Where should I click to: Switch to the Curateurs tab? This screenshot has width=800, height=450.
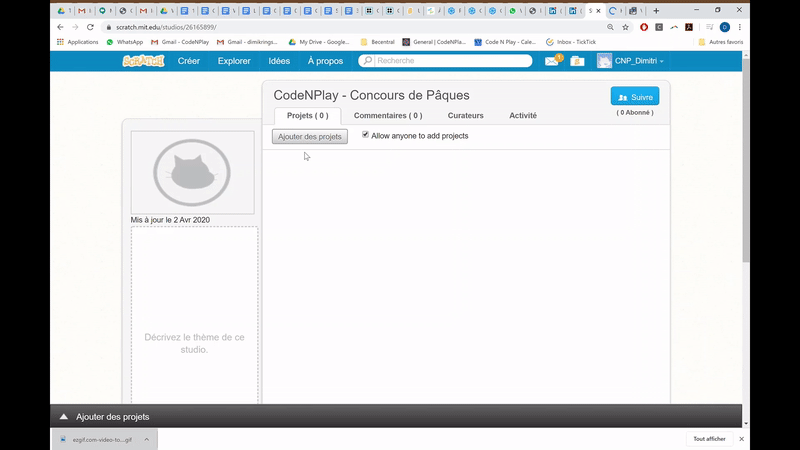[465, 115]
